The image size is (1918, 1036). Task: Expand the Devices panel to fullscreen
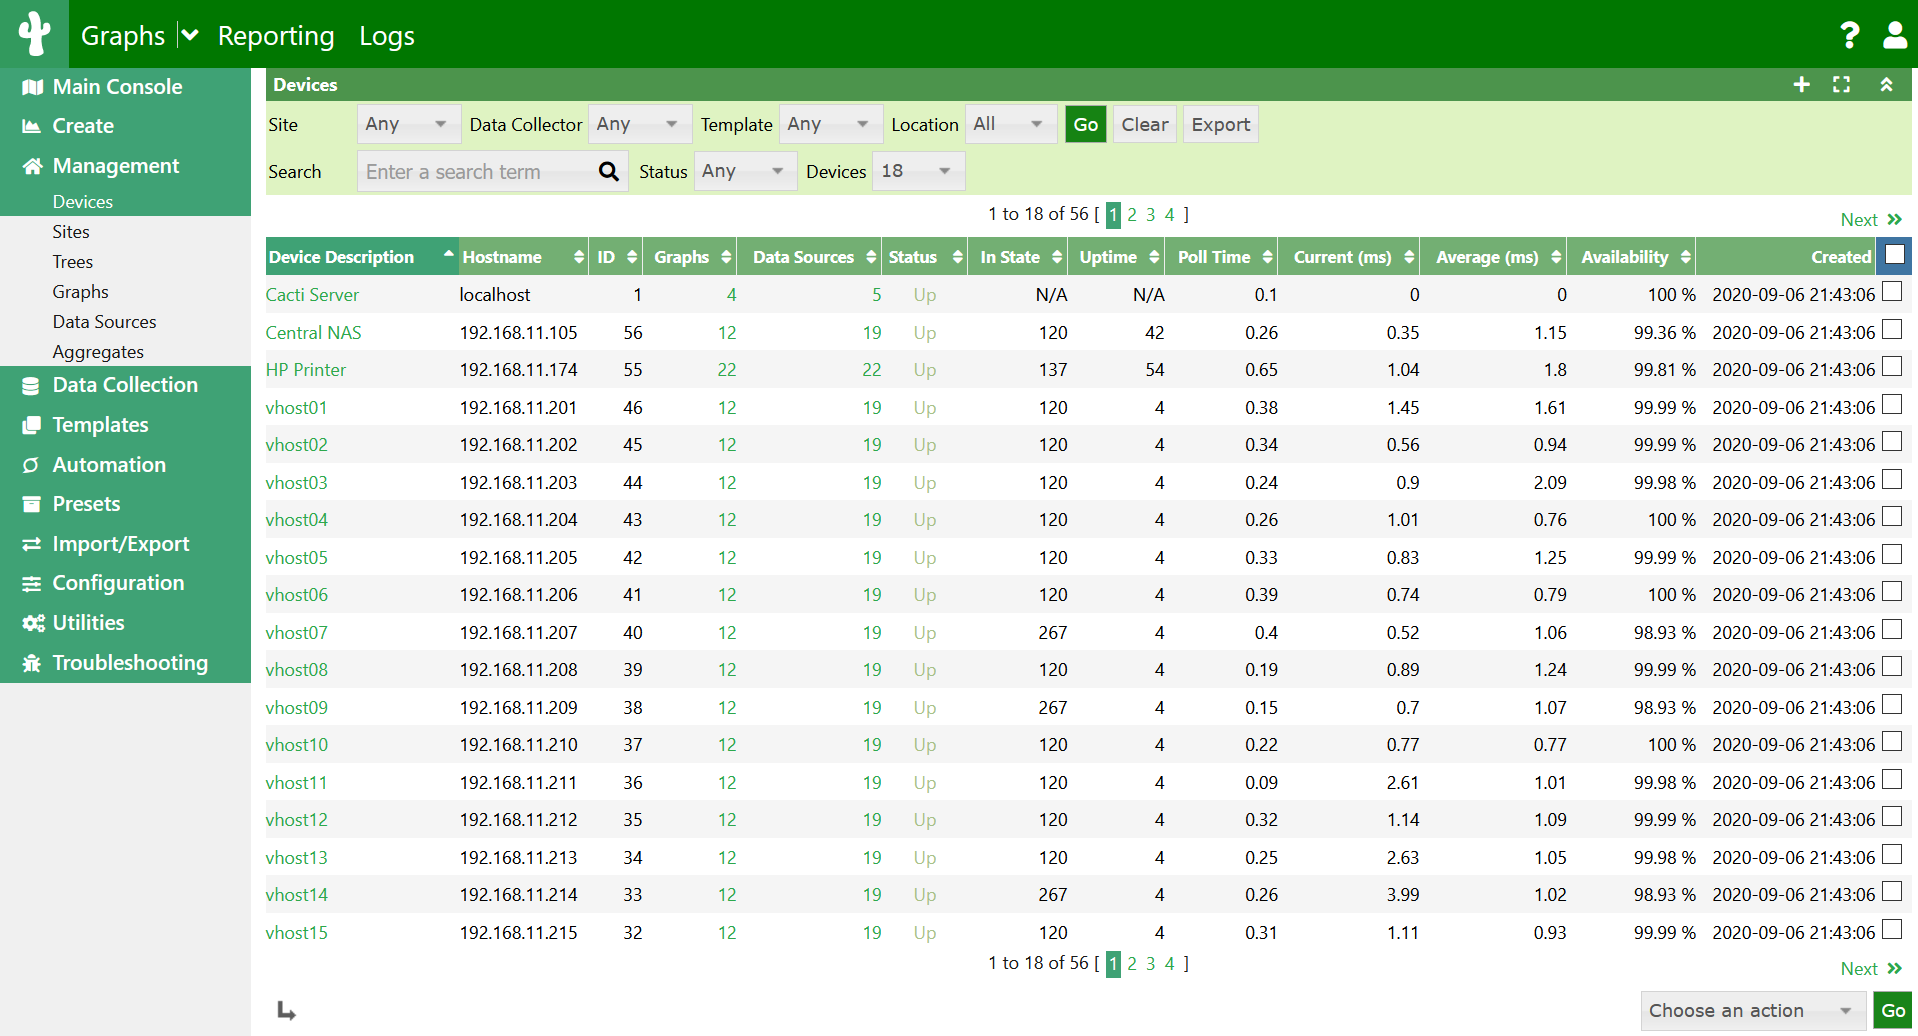point(1842,85)
